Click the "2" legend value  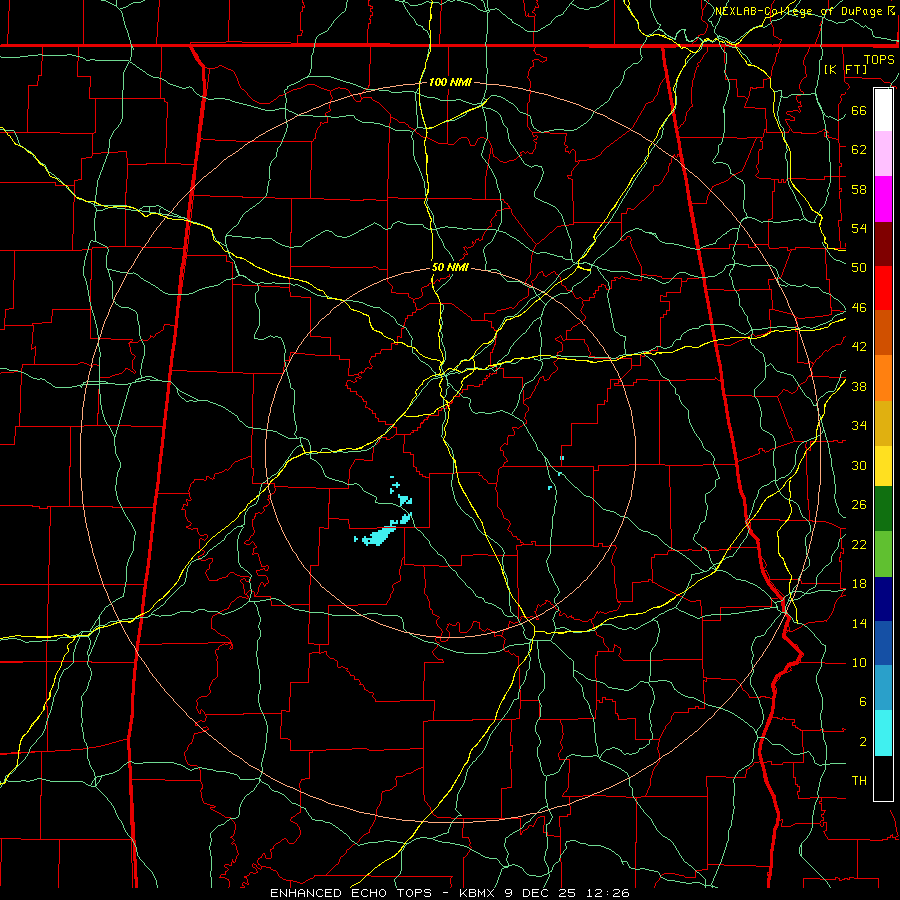pyautogui.click(x=862, y=742)
